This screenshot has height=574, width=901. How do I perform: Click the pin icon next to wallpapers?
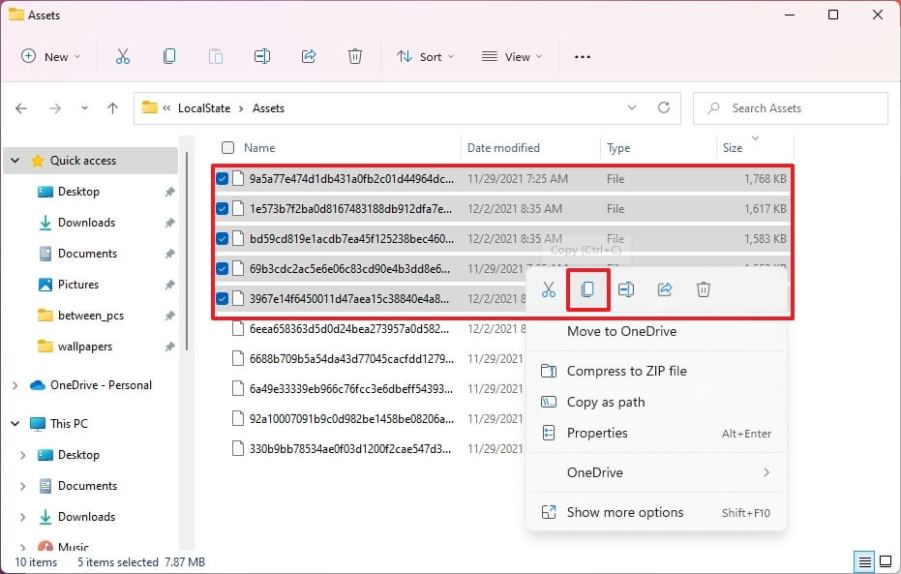(170, 347)
